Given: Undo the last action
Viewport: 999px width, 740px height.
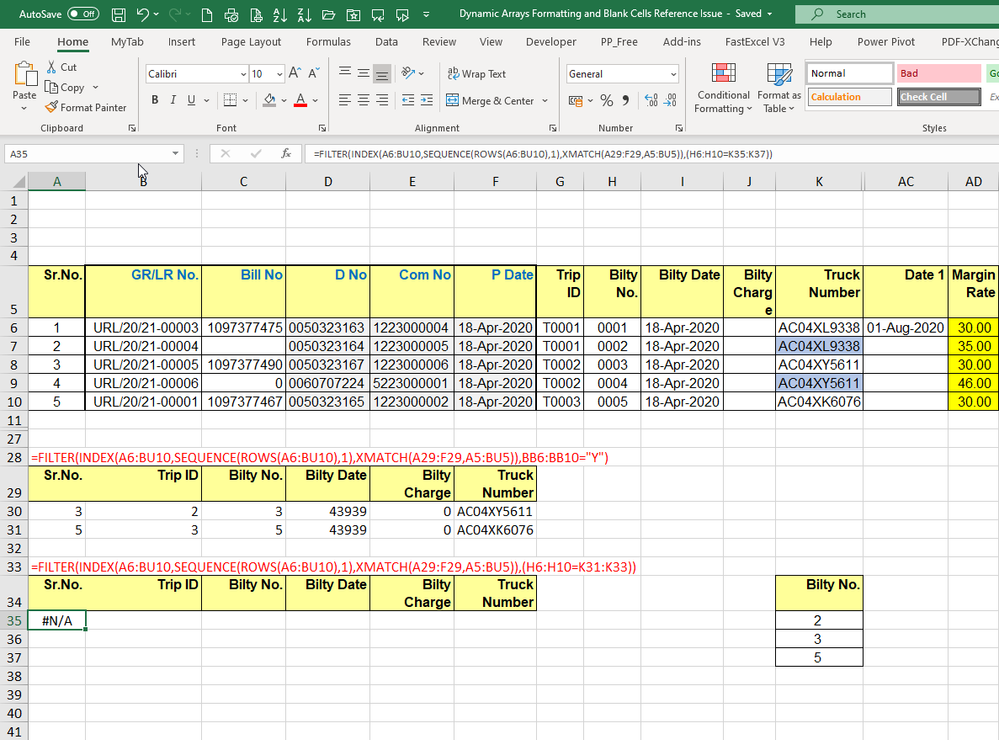Looking at the screenshot, I should point(143,15).
